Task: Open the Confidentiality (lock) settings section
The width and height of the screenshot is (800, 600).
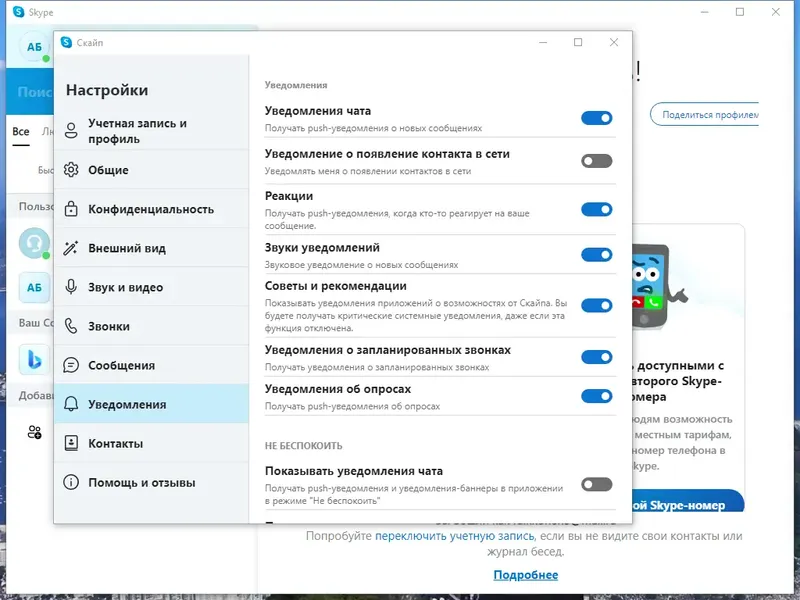Action: point(71,209)
